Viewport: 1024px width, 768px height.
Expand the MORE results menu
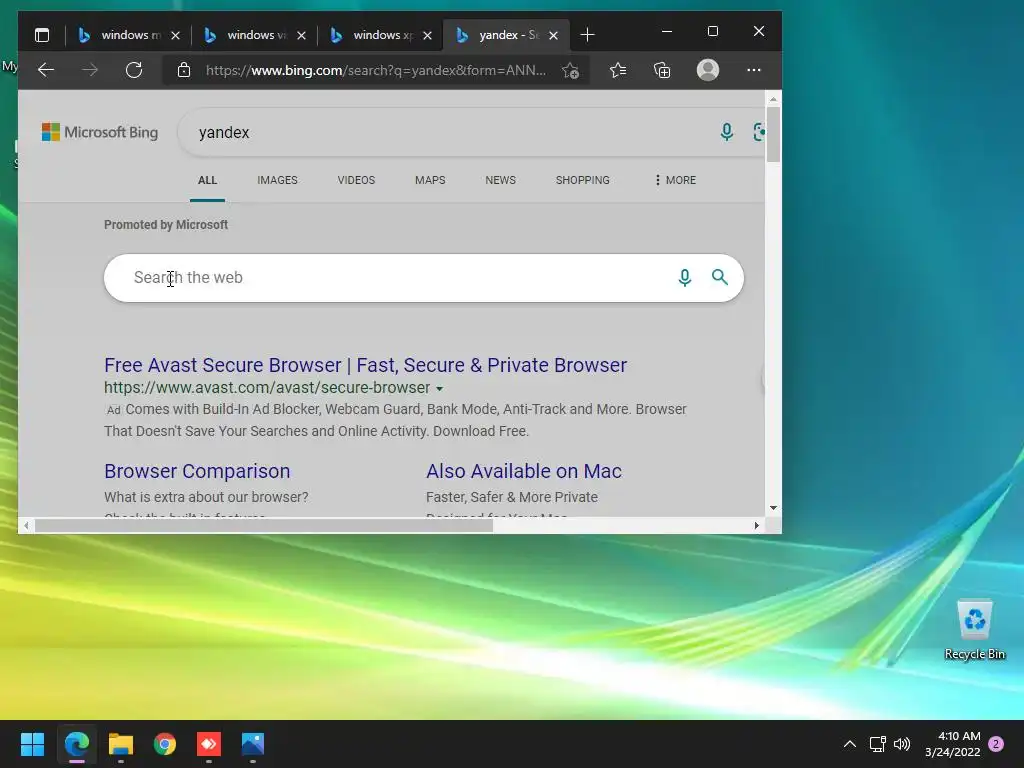tap(675, 180)
